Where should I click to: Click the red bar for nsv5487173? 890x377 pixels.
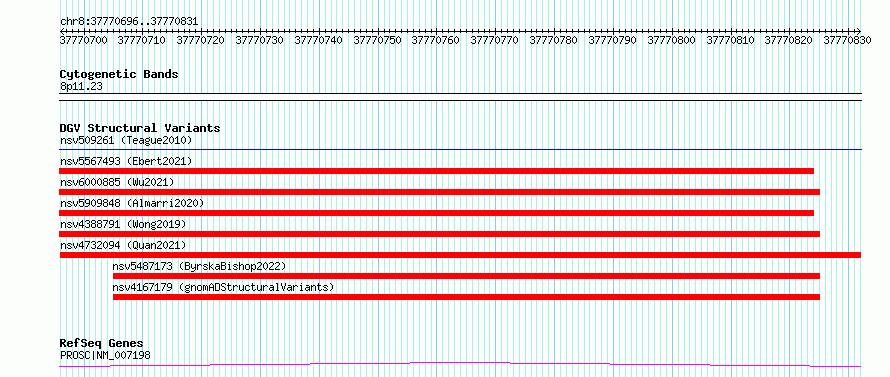click(x=467, y=276)
